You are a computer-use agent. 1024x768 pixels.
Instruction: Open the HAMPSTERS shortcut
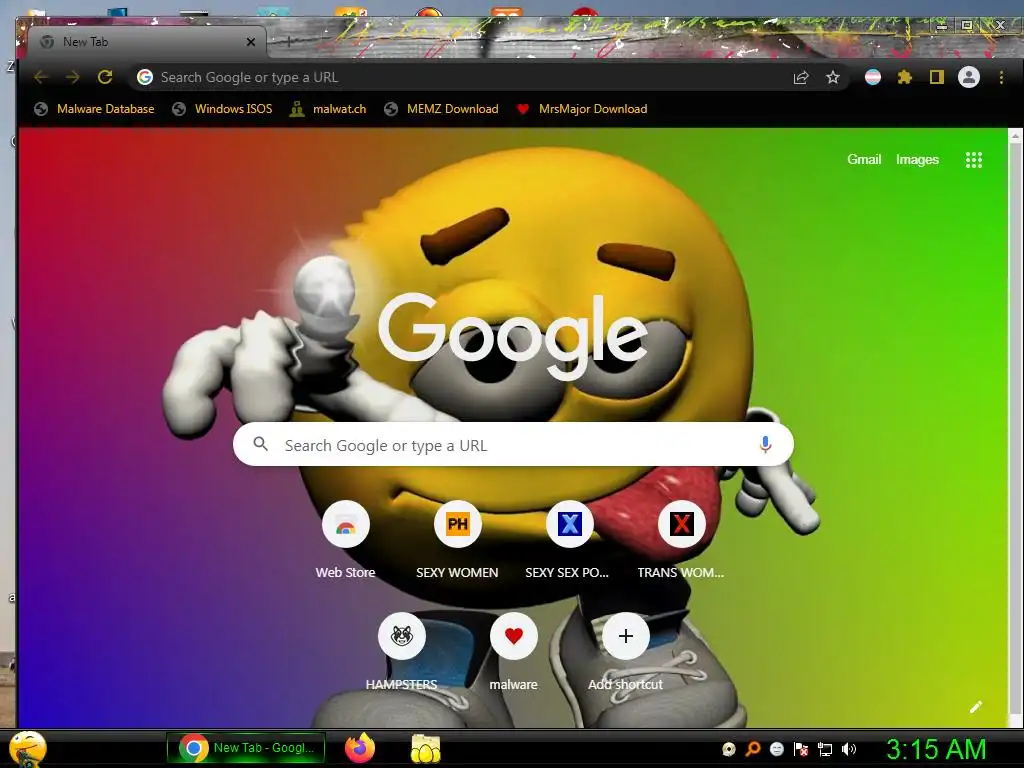402,652
